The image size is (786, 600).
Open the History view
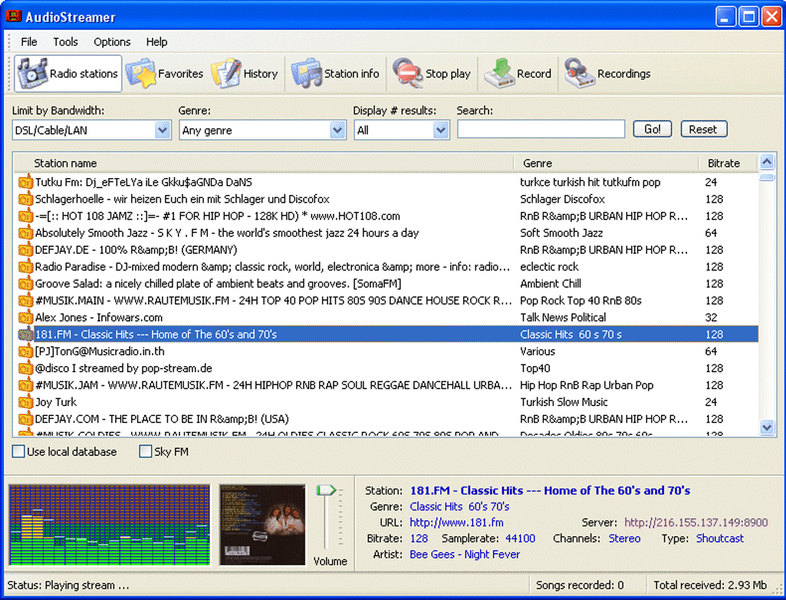tap(245, 74)
